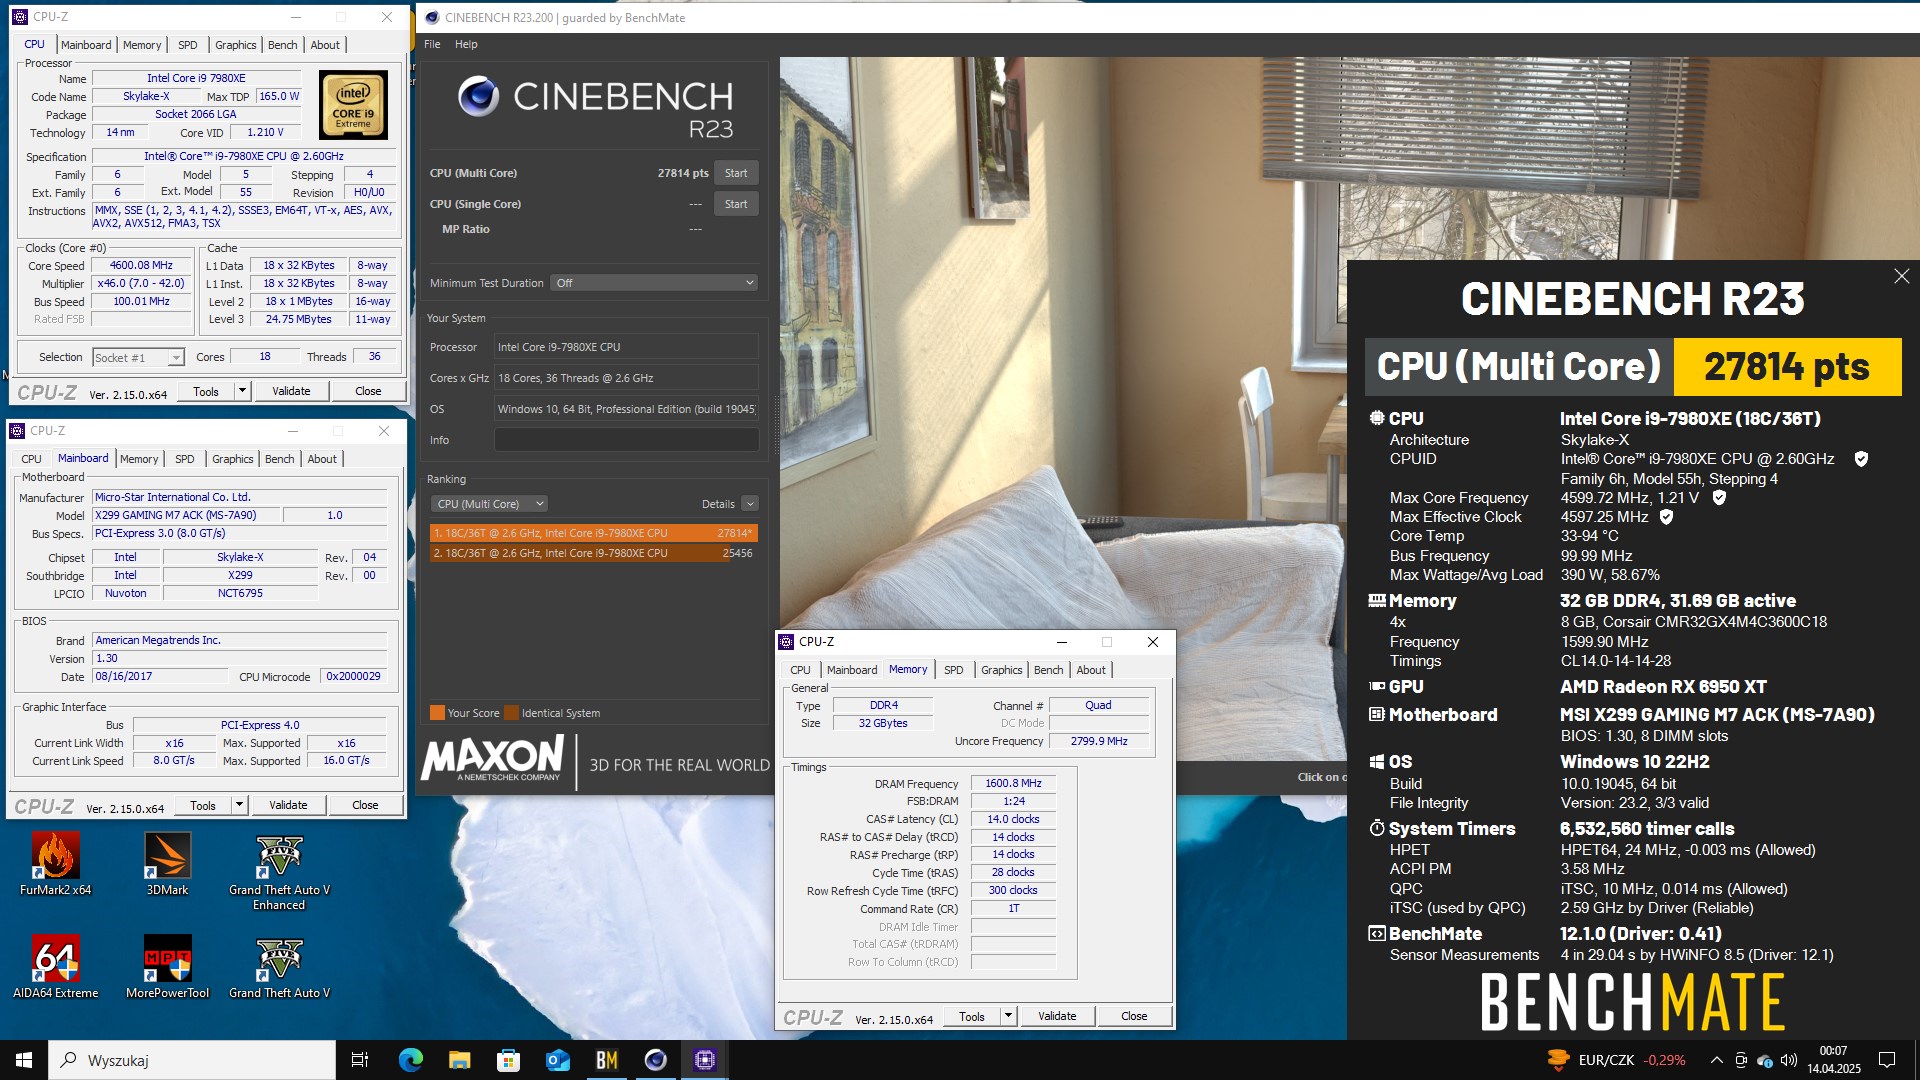1920x1080 pixels.
Task: Switch to Cinebench taskbar icon
Action: click(655, 1060)
